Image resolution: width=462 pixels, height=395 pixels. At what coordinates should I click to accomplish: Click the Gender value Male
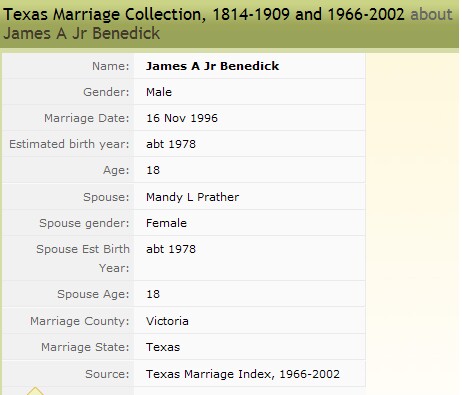point(159,92)
